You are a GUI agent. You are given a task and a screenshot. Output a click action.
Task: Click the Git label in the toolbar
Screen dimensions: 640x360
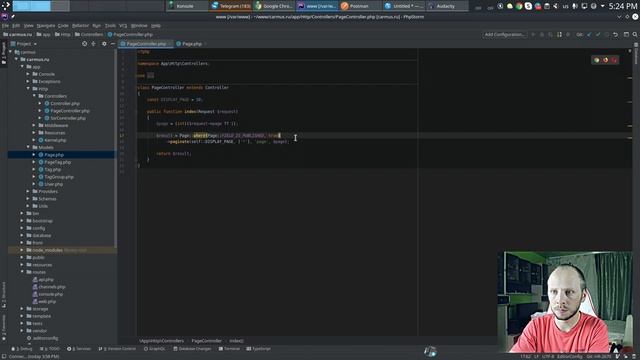click(579, 35)
